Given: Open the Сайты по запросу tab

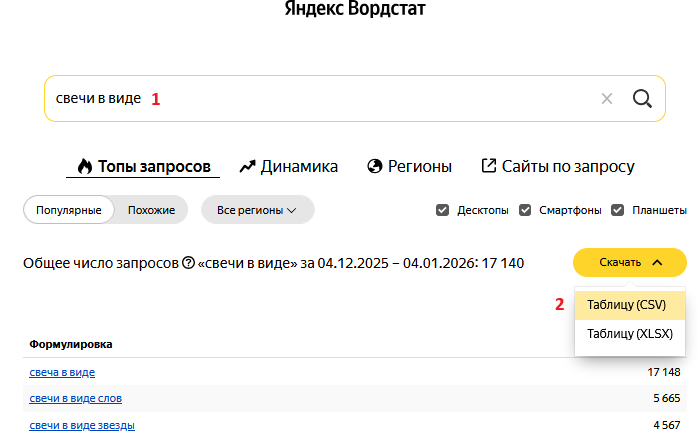Looking at the screenshot, I should coord(558,166).
